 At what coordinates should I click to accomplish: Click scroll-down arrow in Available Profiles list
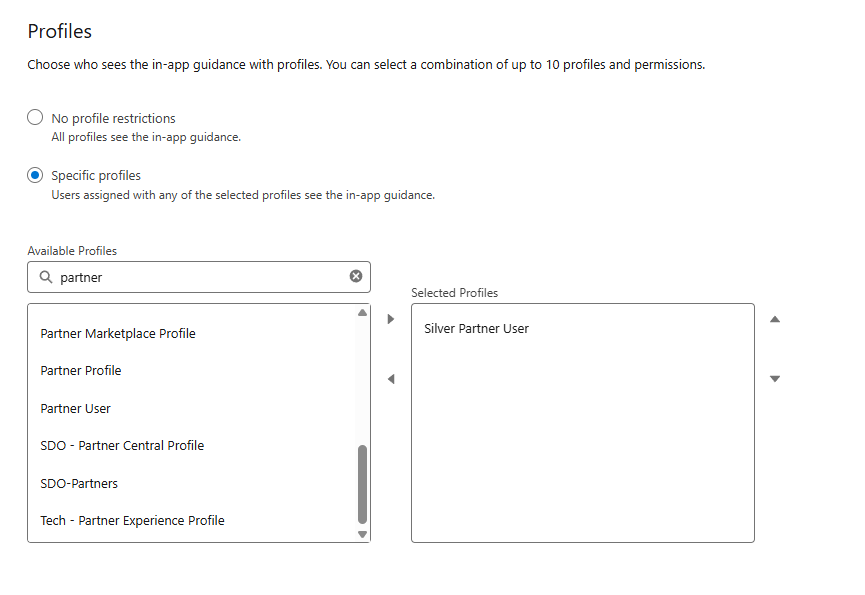point(362,534)
